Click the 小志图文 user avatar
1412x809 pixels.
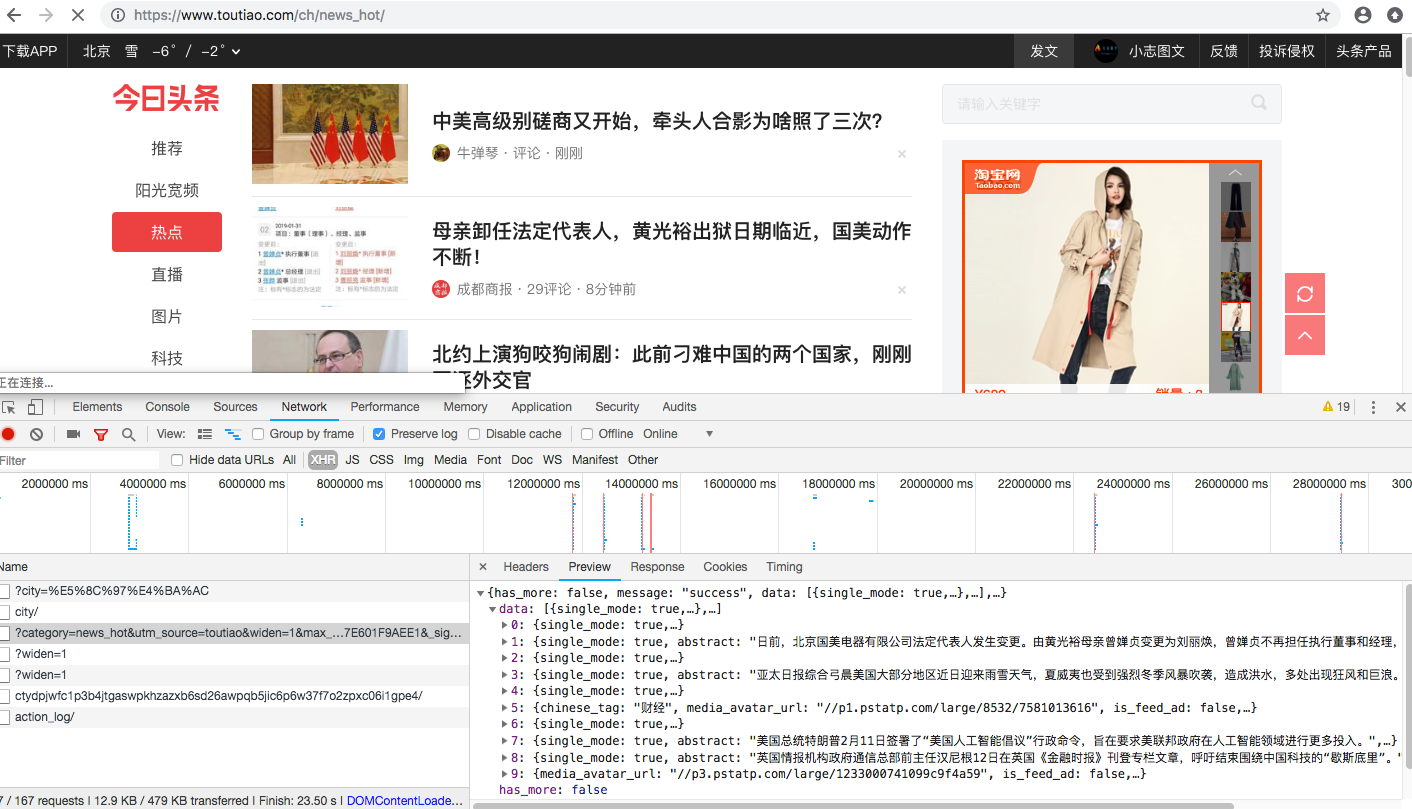[1105, 51]
